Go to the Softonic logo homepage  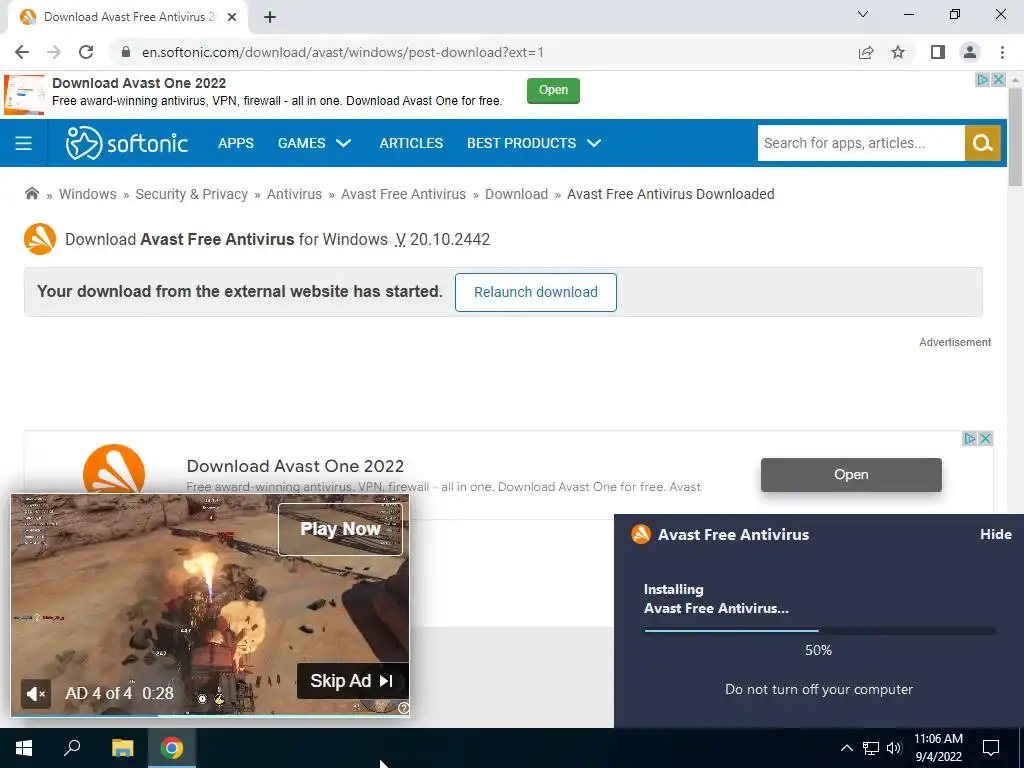[127, 143]
